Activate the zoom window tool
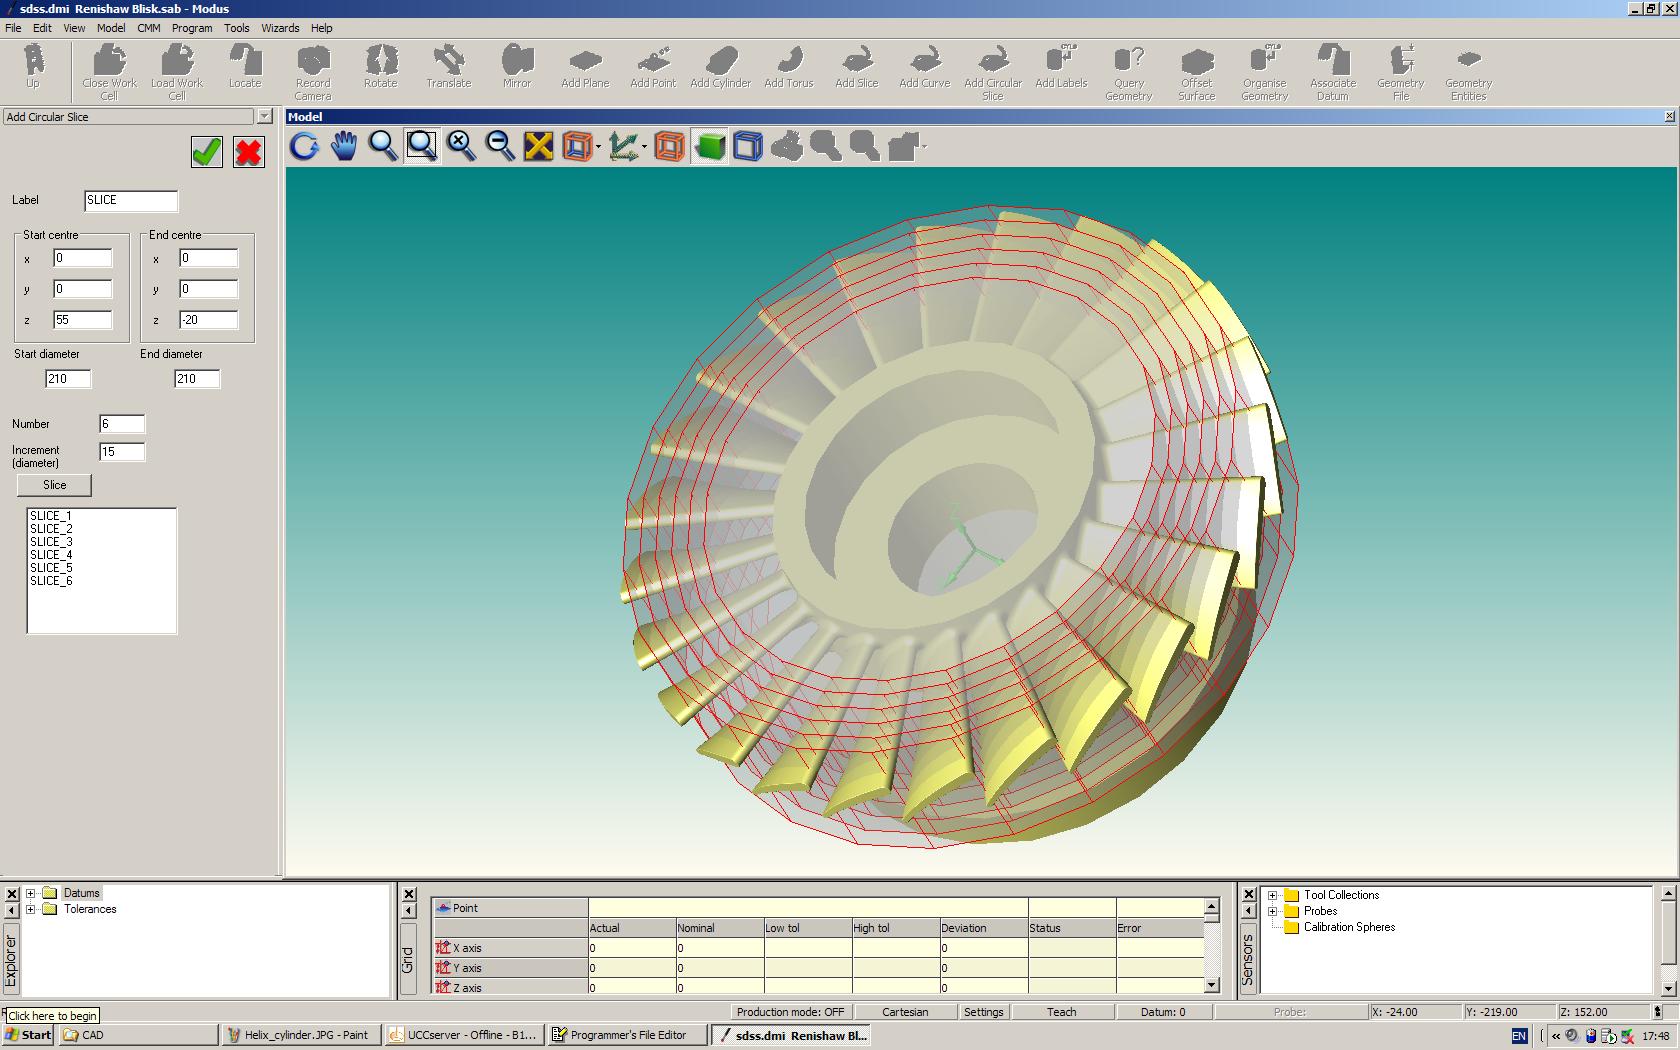Viewport: 1680px width, 1050px height. [421, 147]
